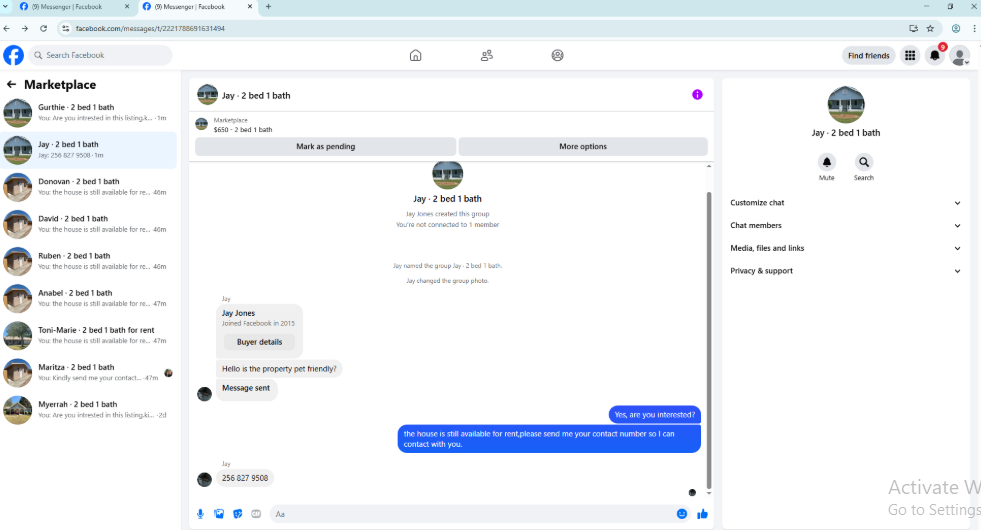Click 'Hello is the property pet friendly?' message

point(279,369)
